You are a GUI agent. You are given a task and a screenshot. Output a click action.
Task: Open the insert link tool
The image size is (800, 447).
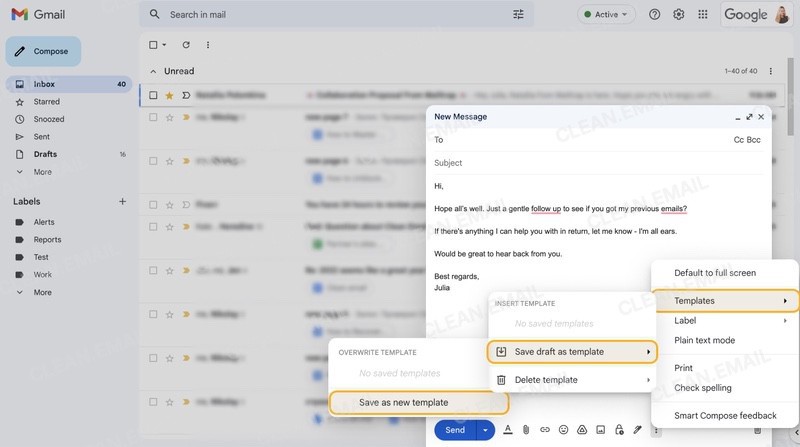click(545, 430)
